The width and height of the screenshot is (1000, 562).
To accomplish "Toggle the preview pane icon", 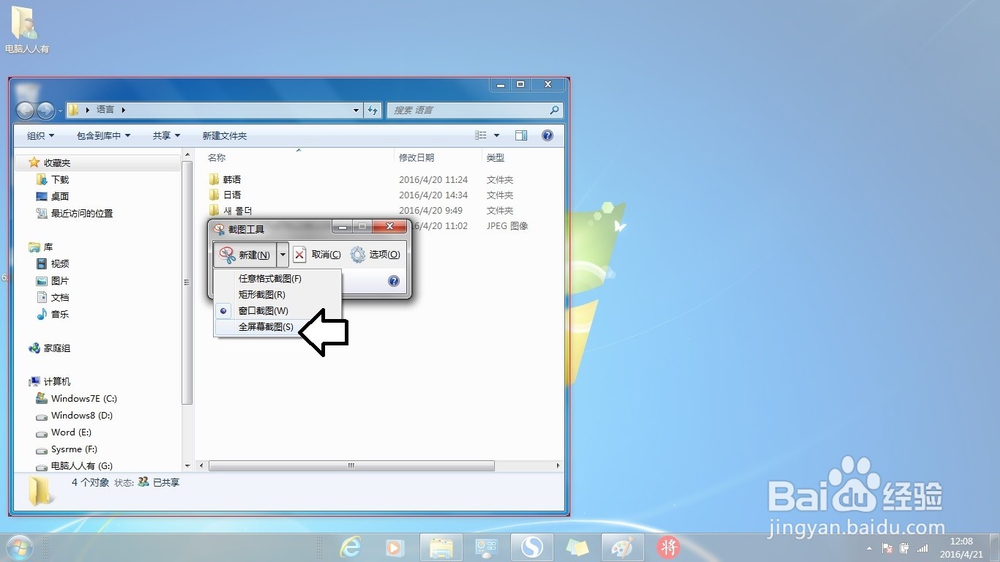I will click(x=521, y=135).
